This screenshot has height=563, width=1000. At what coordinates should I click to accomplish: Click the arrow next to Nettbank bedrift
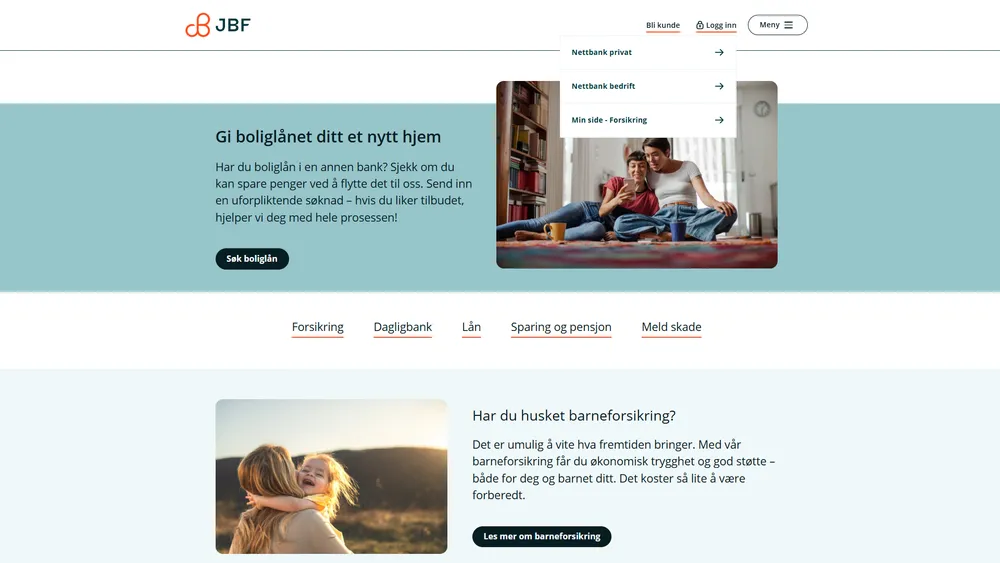pos(719,86)
